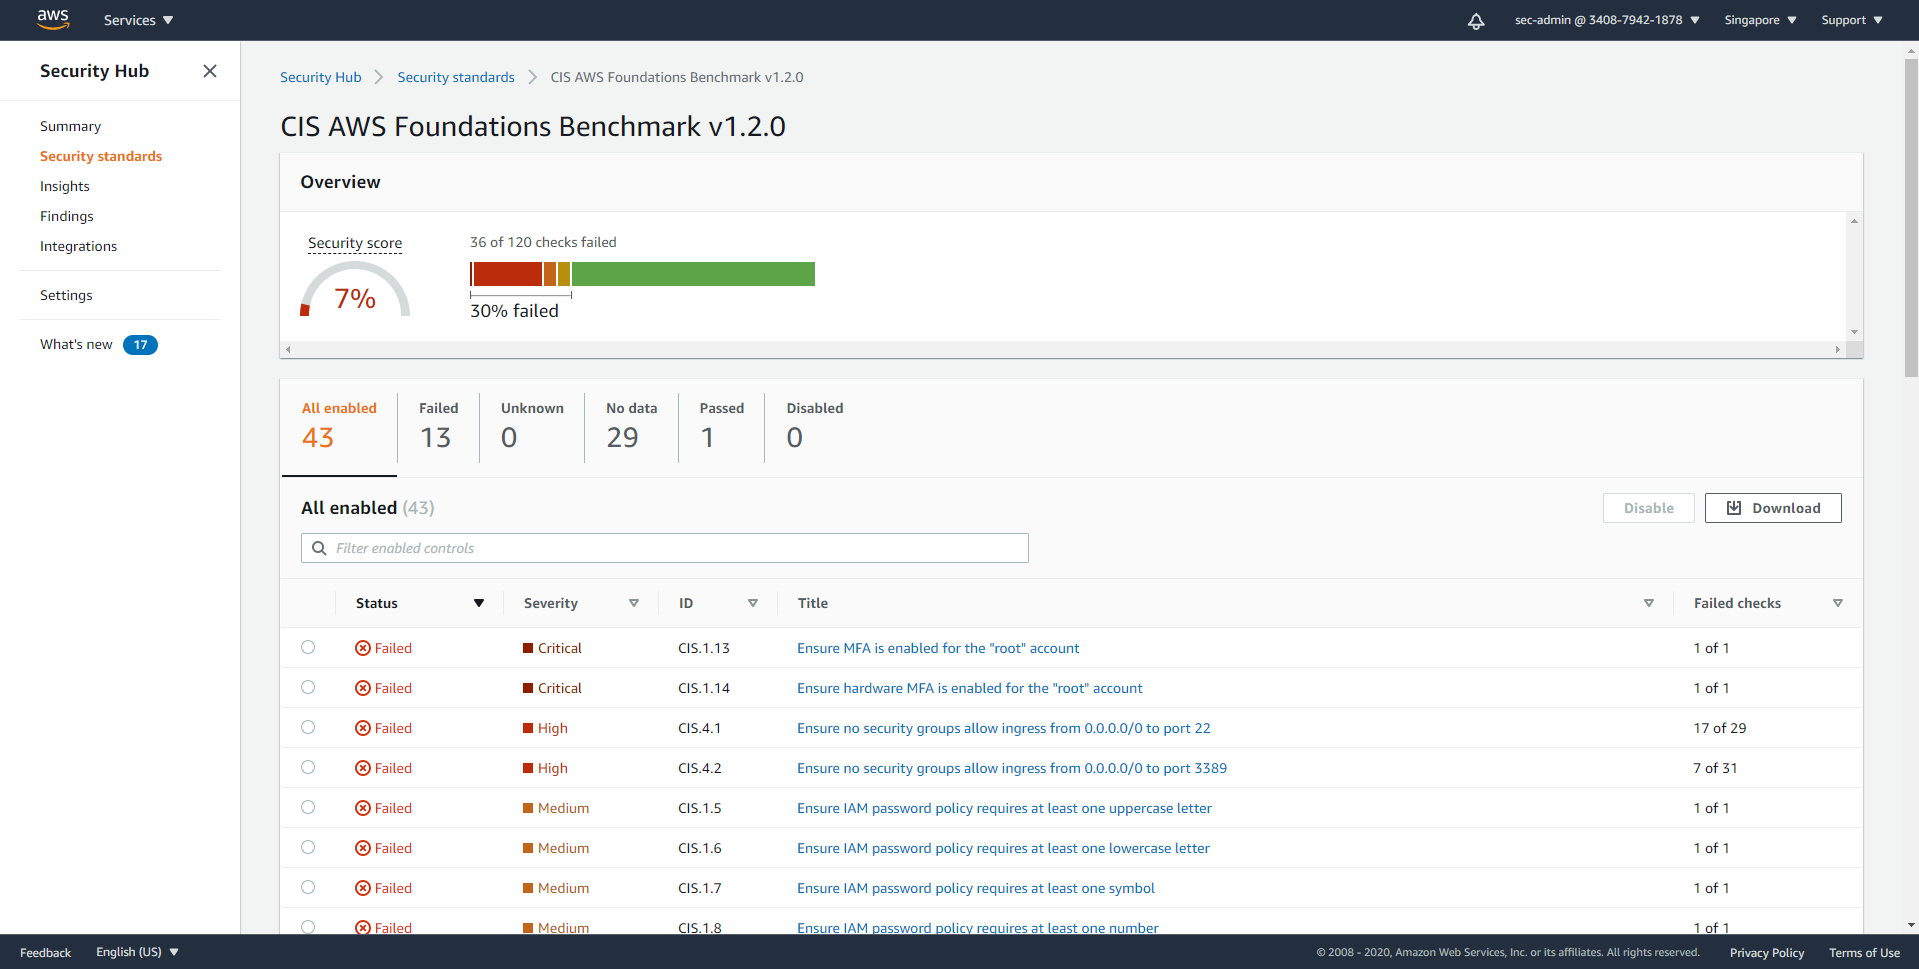
Task: Sort table by Title column arrow
Action: point(1649,603)
